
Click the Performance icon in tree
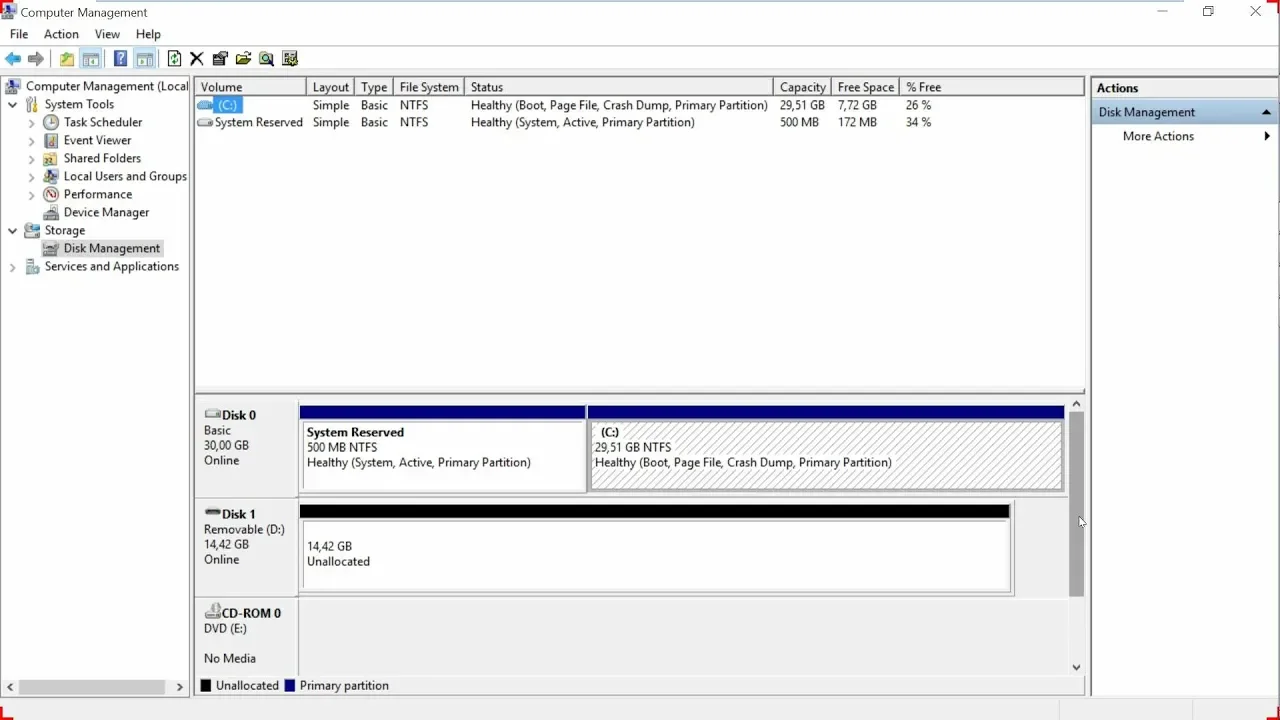click(51, 194)
